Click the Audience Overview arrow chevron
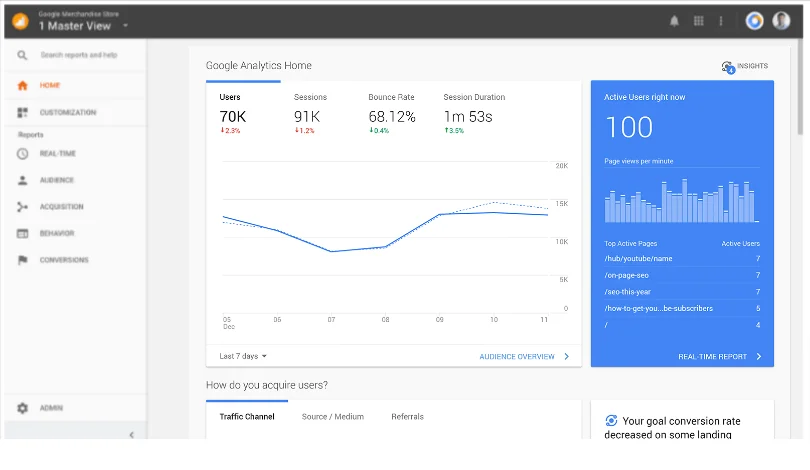810x470 pixels. 567,356
